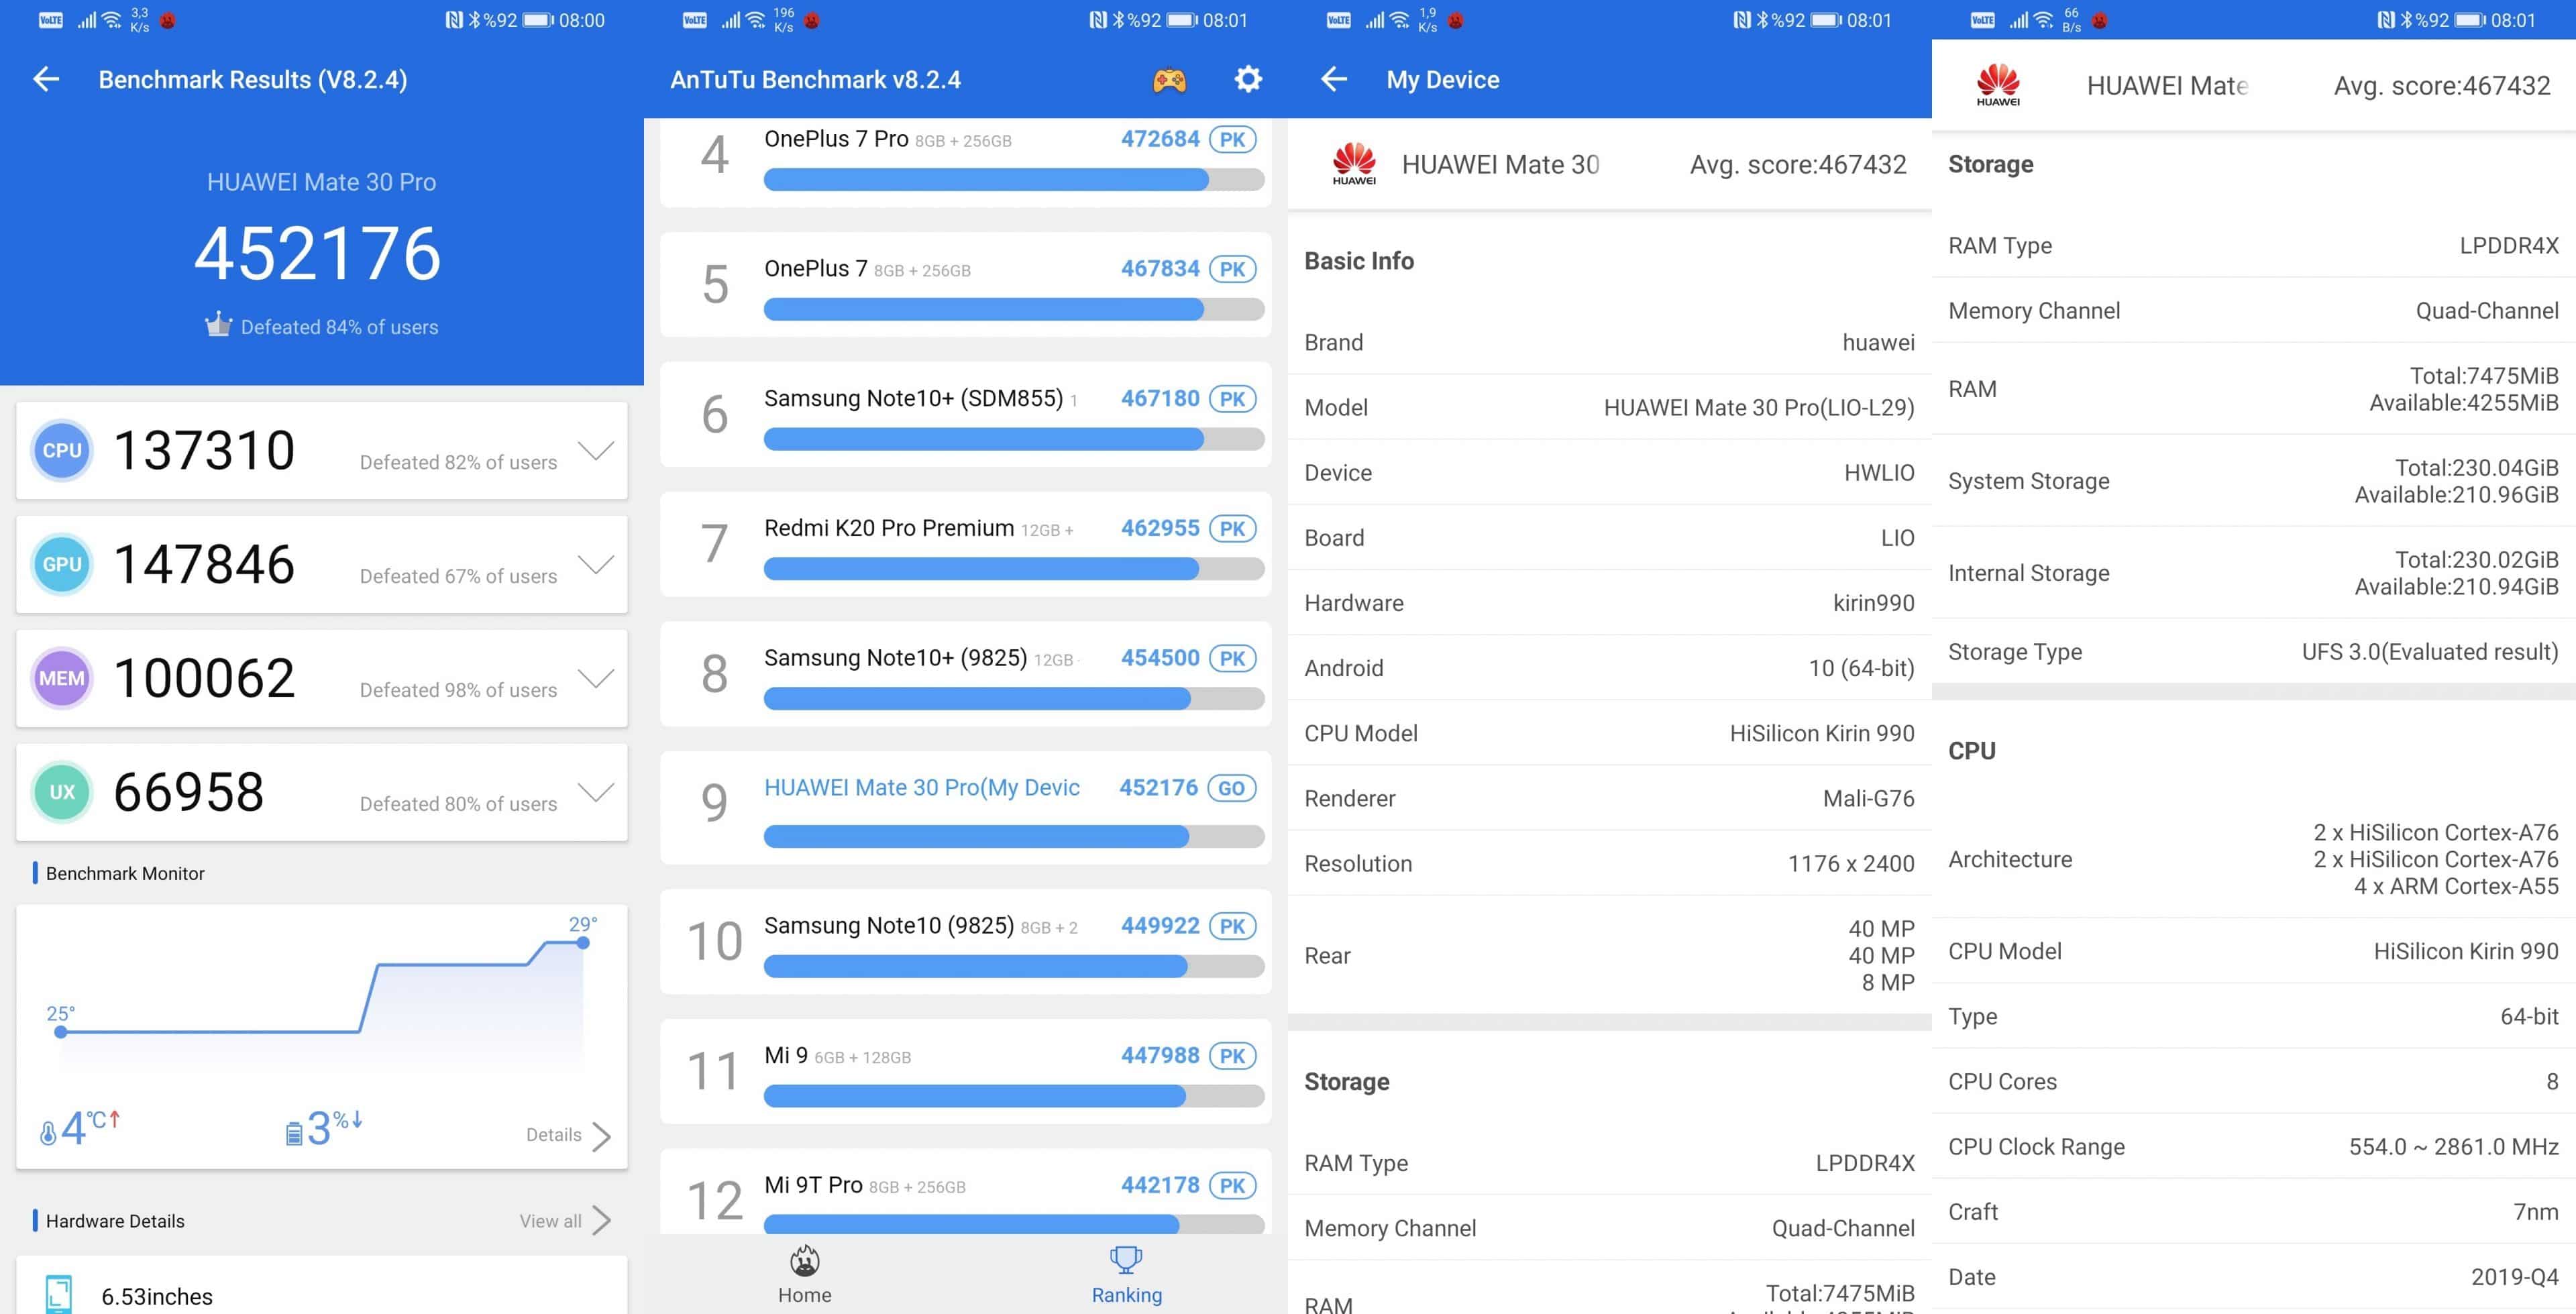Image resolution: width=2576 pixels, height=1314 pixels.
Task: Click the Android 10 (64-bit) row
Action: coord(1609,668)
